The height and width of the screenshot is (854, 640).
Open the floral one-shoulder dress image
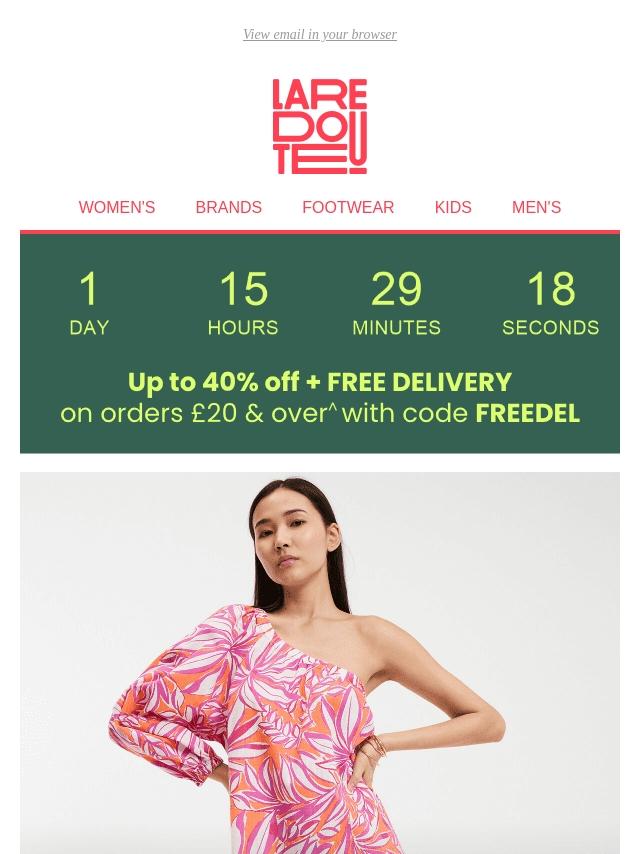tap(320, 663)
